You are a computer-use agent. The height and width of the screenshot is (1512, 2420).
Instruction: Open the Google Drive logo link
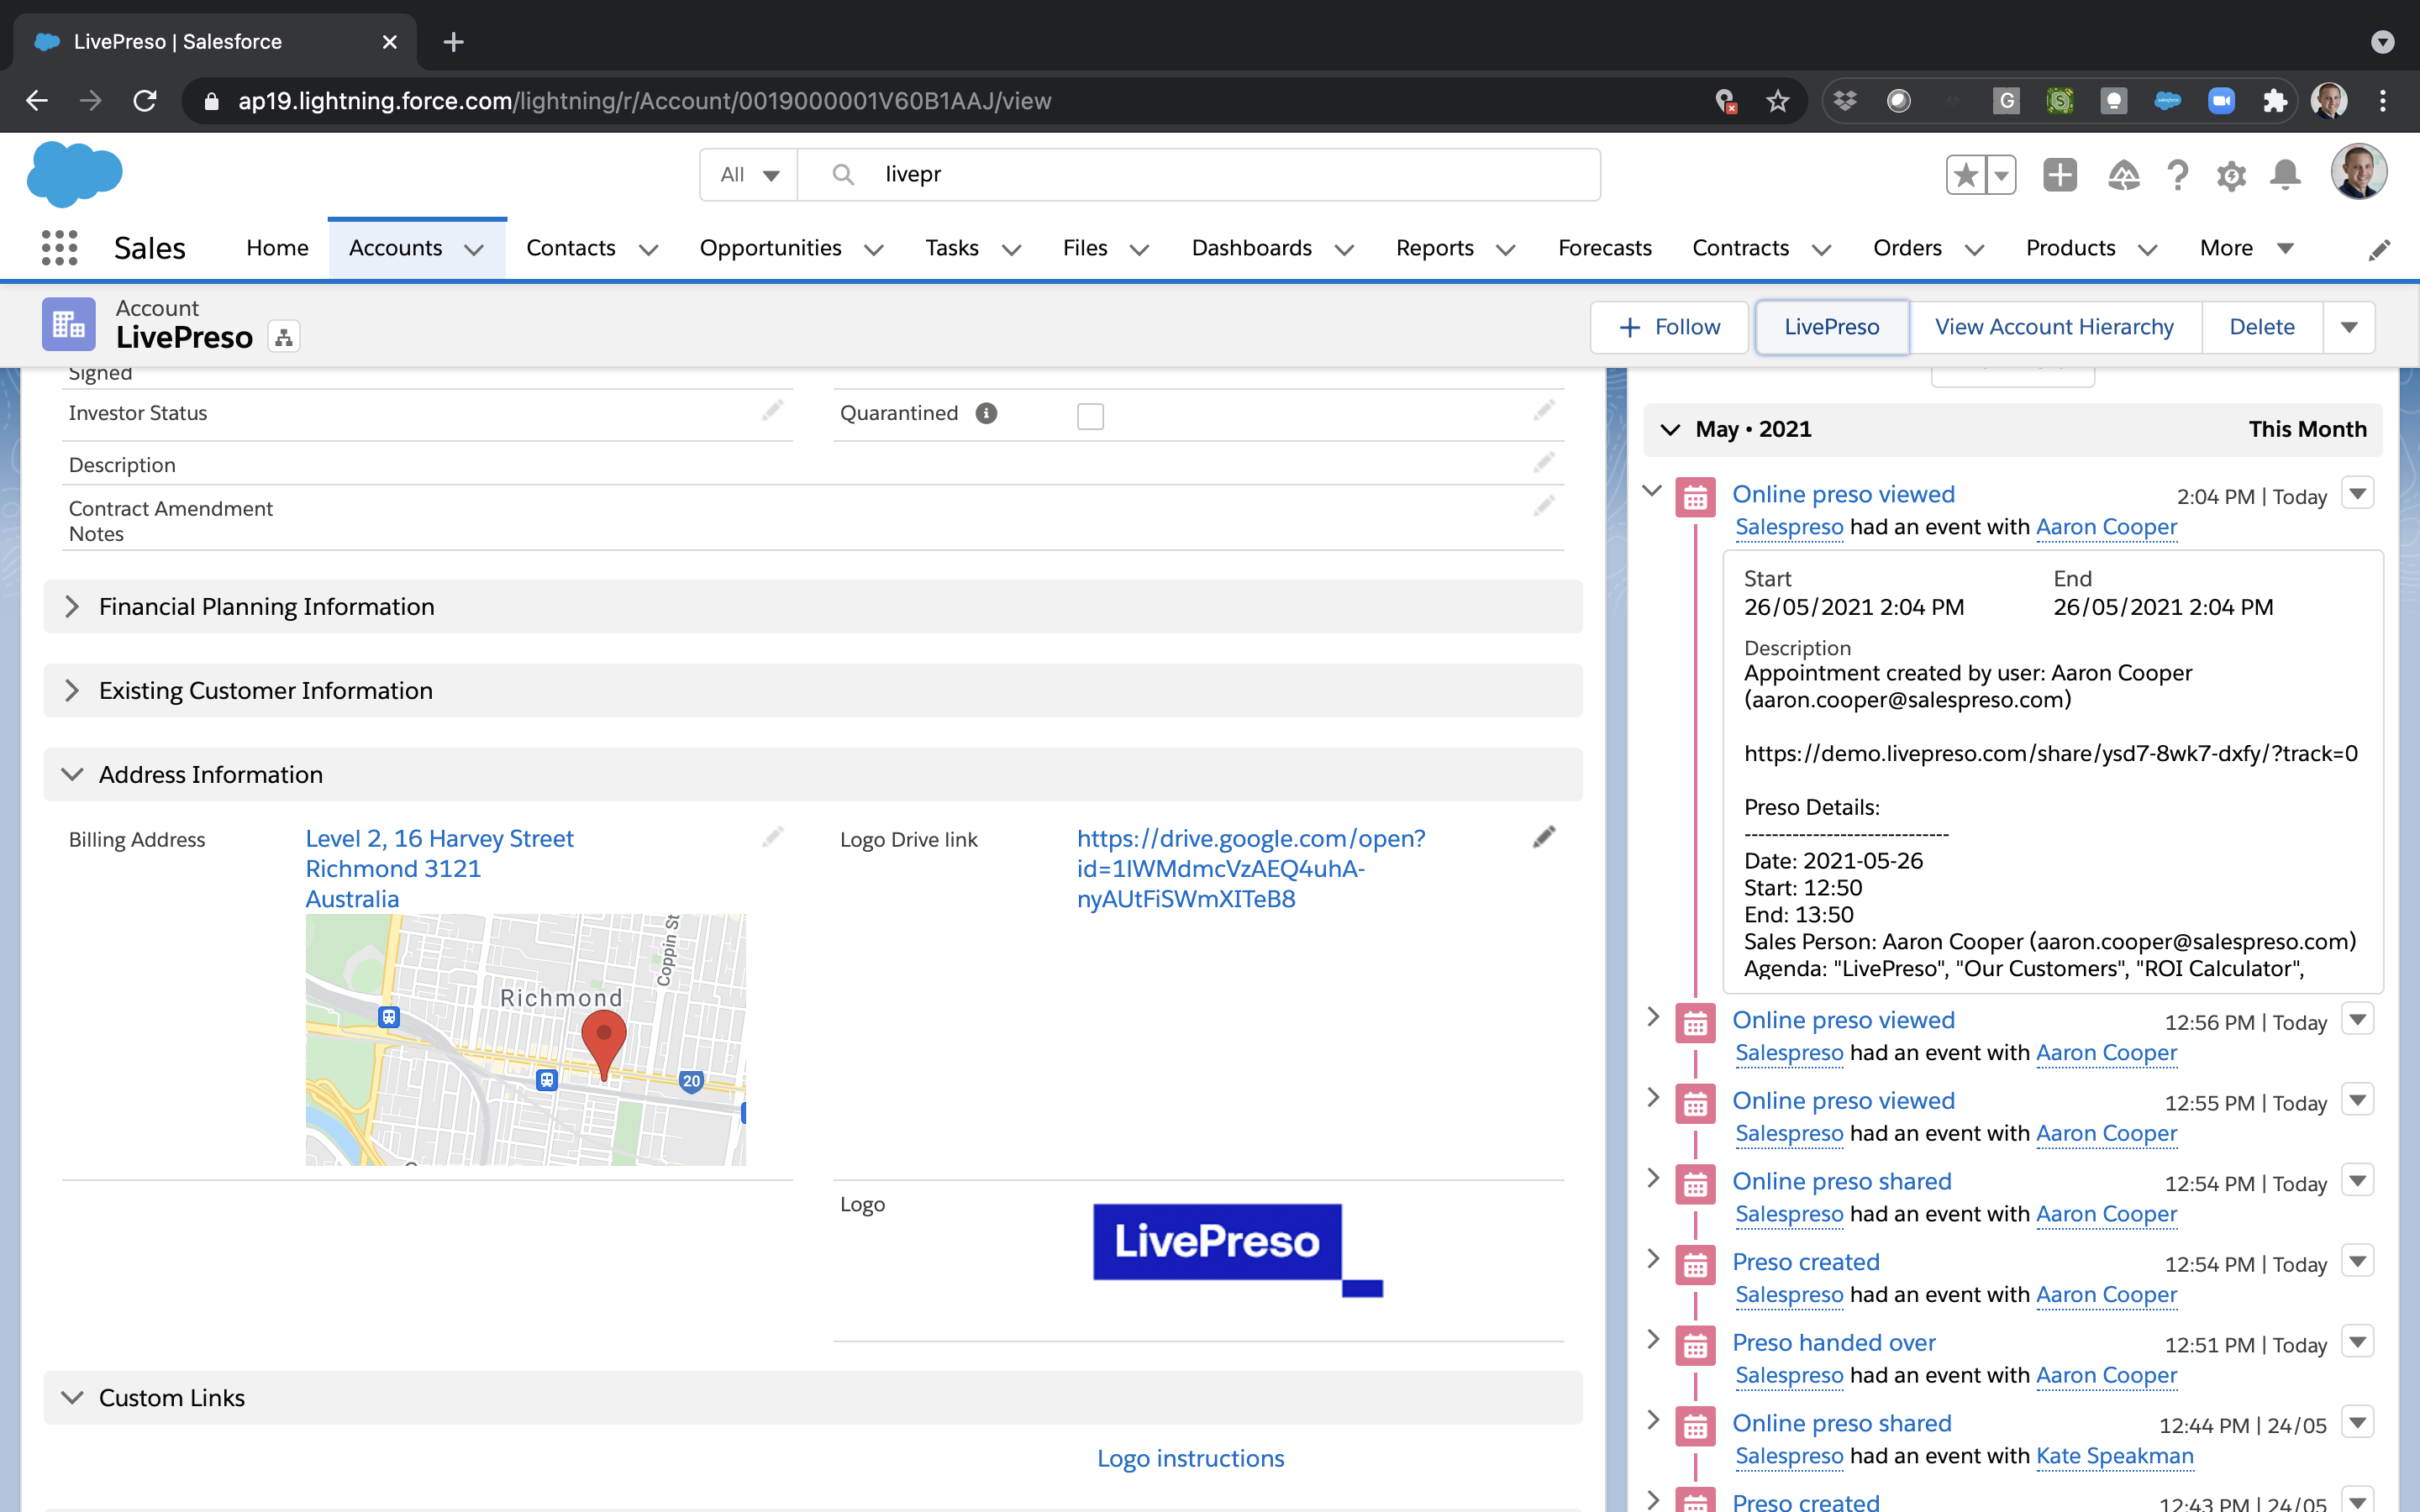tap(1251, 868)
